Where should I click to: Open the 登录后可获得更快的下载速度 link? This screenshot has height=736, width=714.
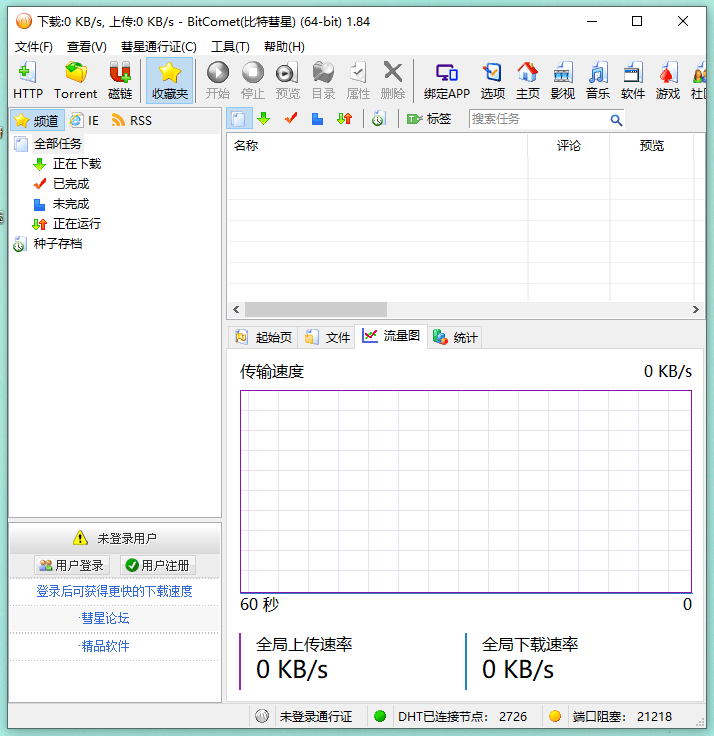tap(115, 591)
